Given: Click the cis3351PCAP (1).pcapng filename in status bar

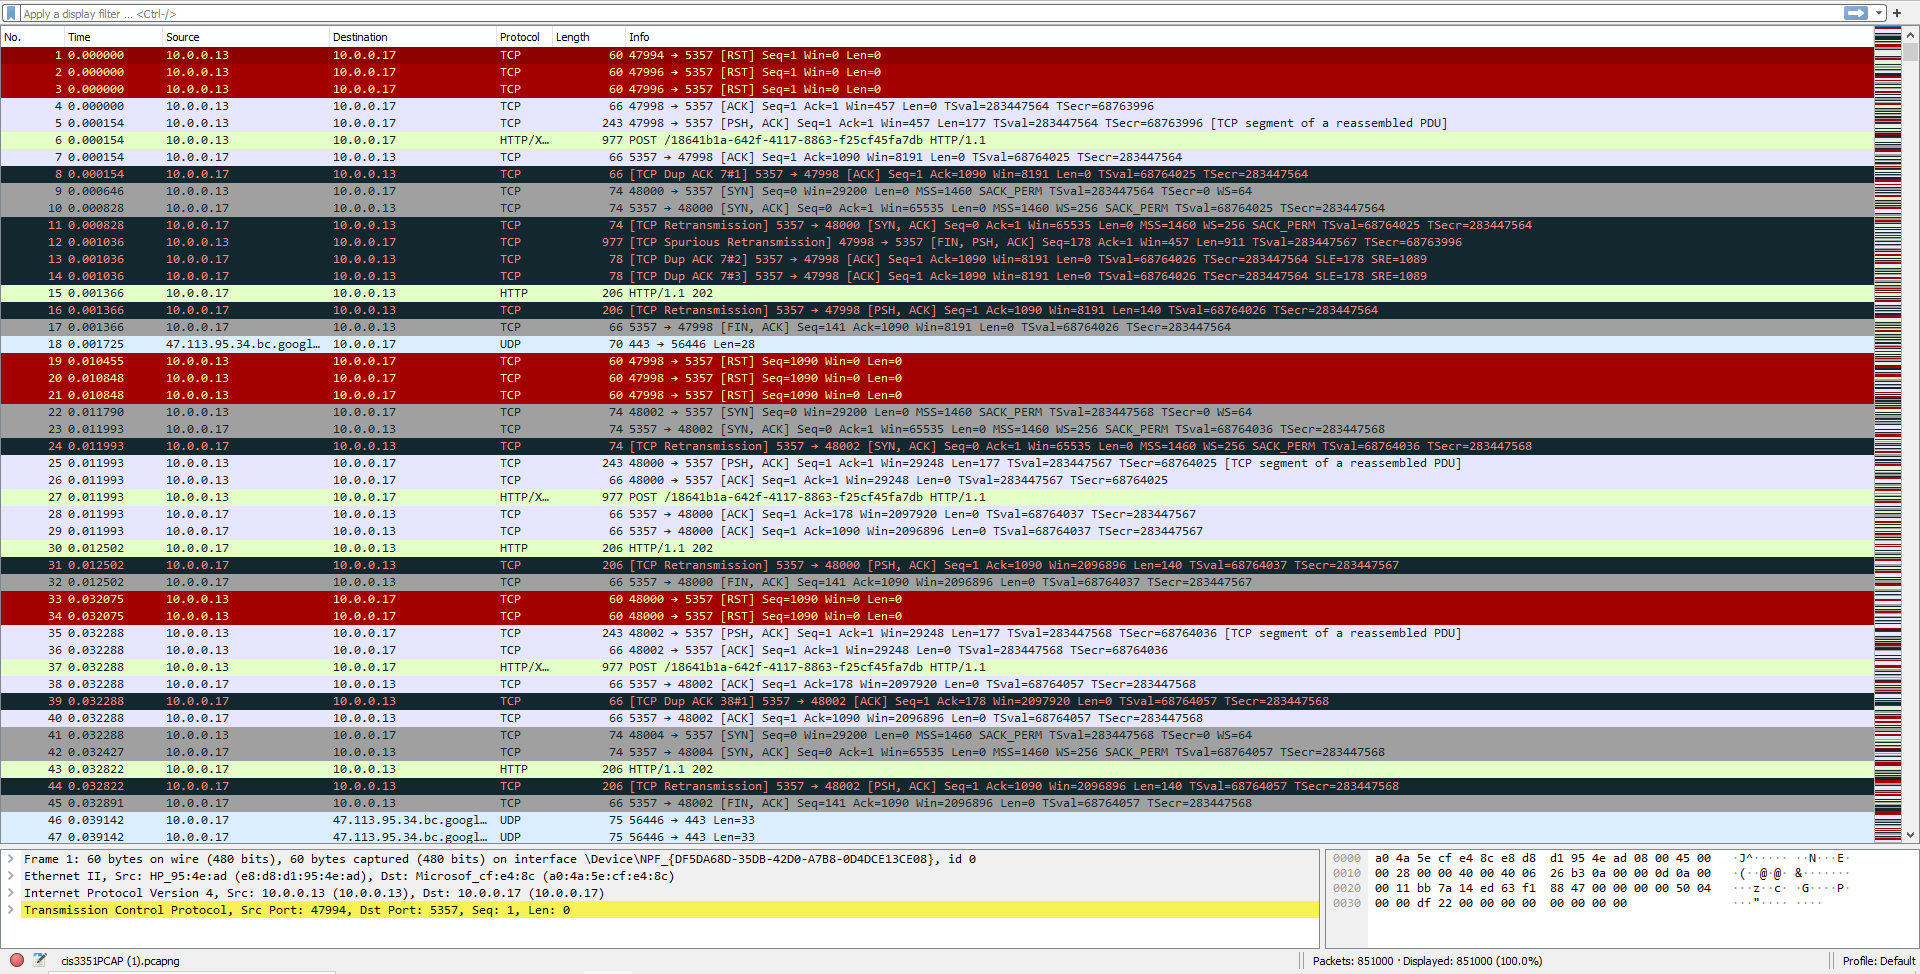Looking at the screenshot, I should click(x=117, y=960).
